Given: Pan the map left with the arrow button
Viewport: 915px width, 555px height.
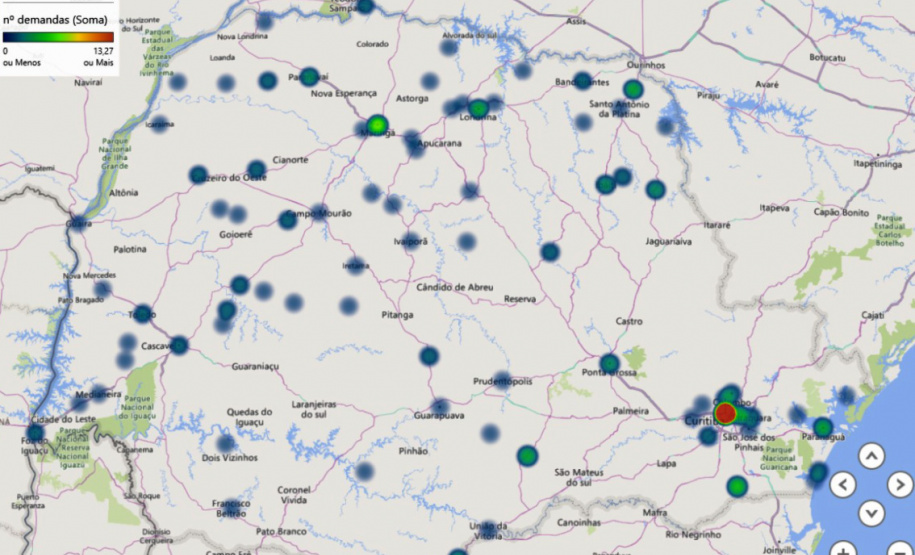Looking at the screenshot, I should point(843,485).
